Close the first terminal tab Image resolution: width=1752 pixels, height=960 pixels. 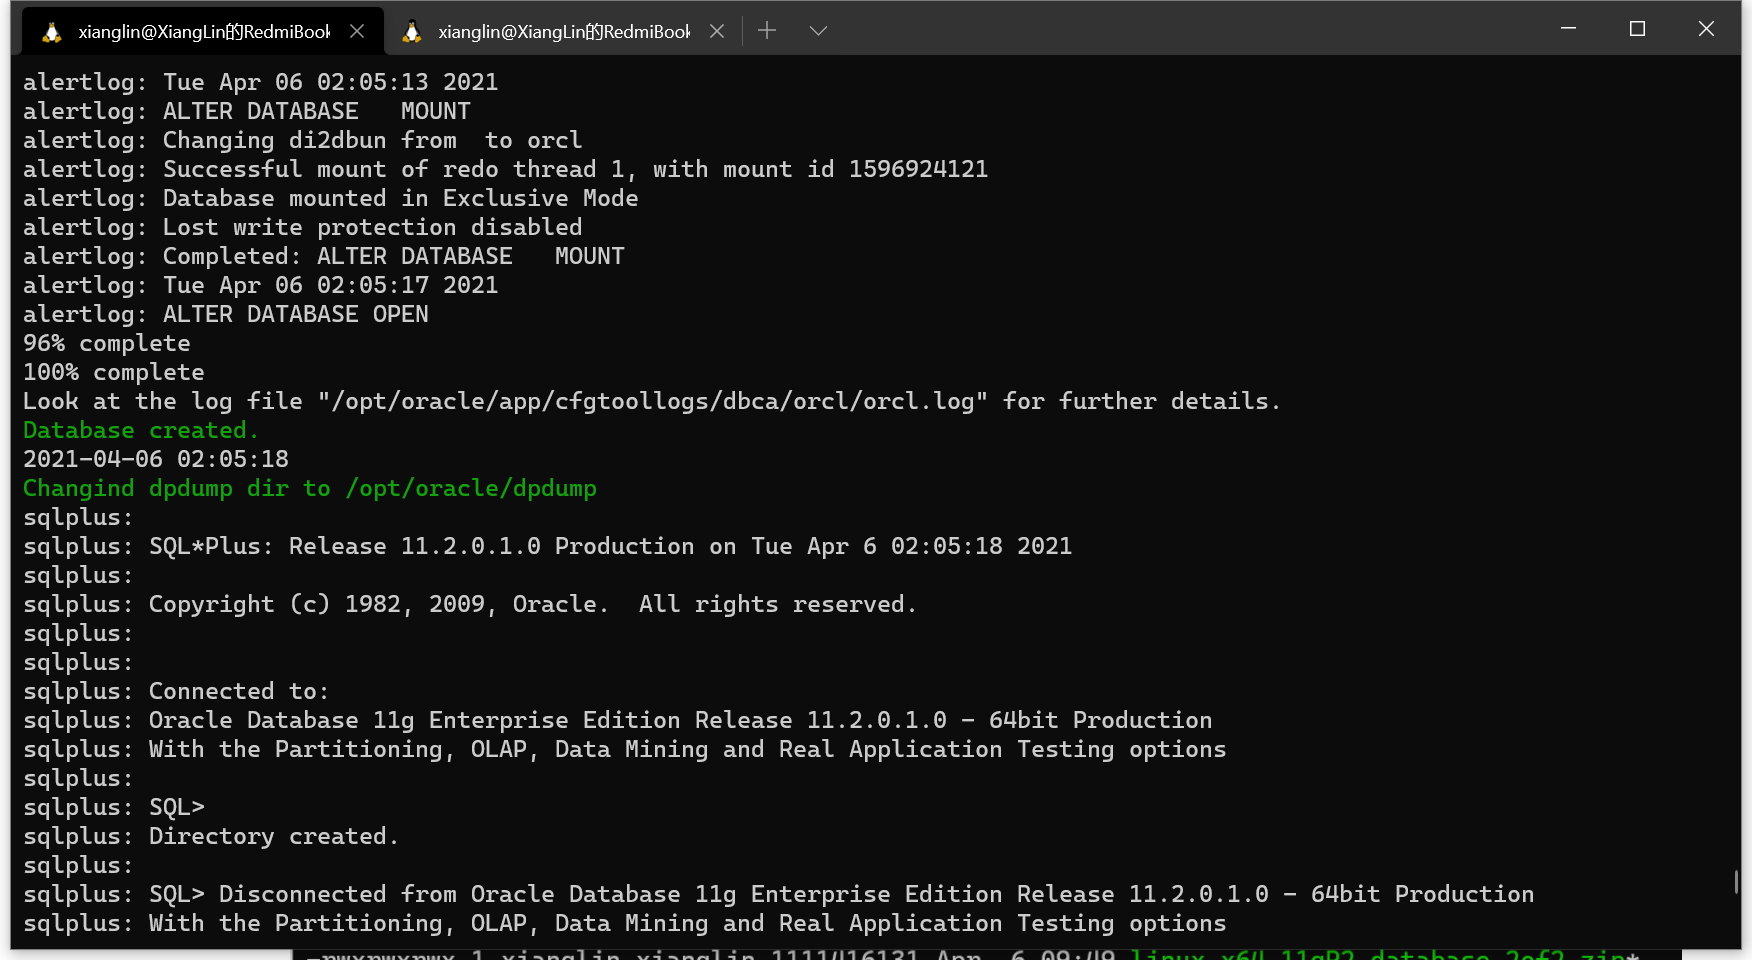[357, 31]
